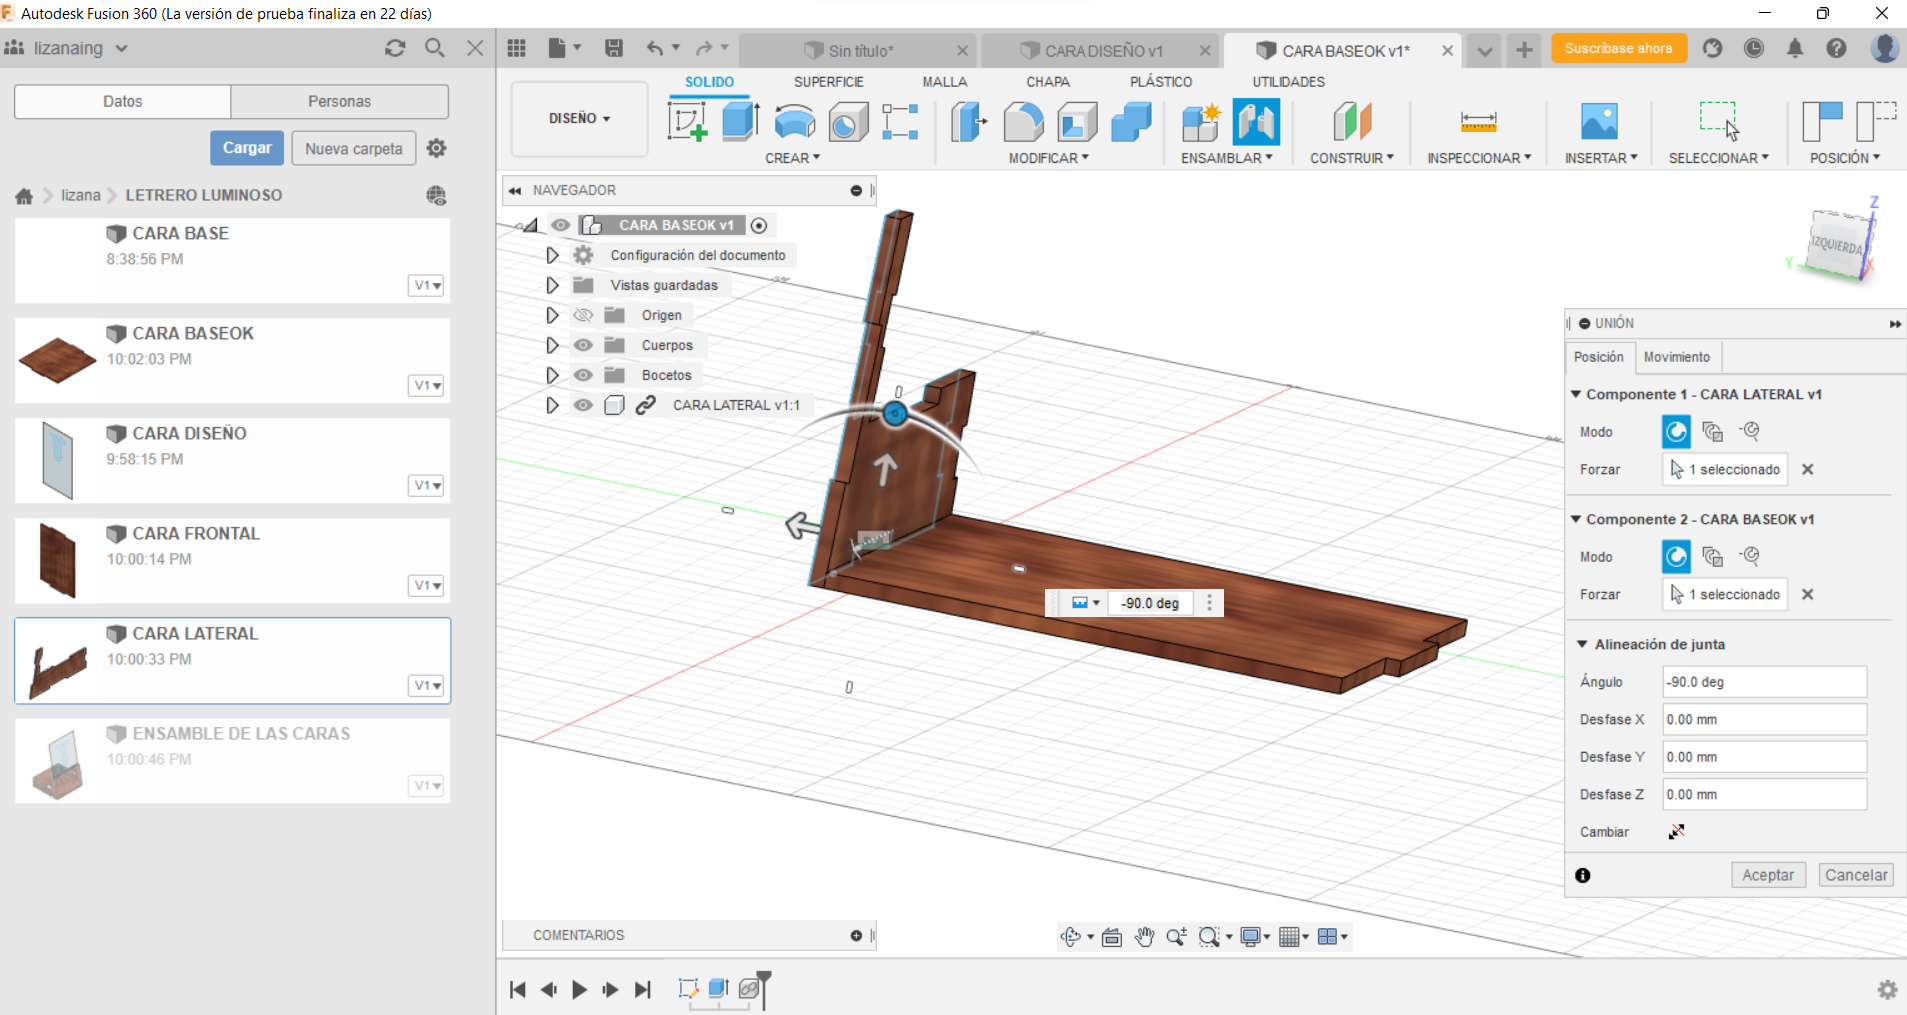The width and height of the screenshot is (1907, 1015).
Task: Select between two faces mode for Componente 1
Action: [1713, 432]
